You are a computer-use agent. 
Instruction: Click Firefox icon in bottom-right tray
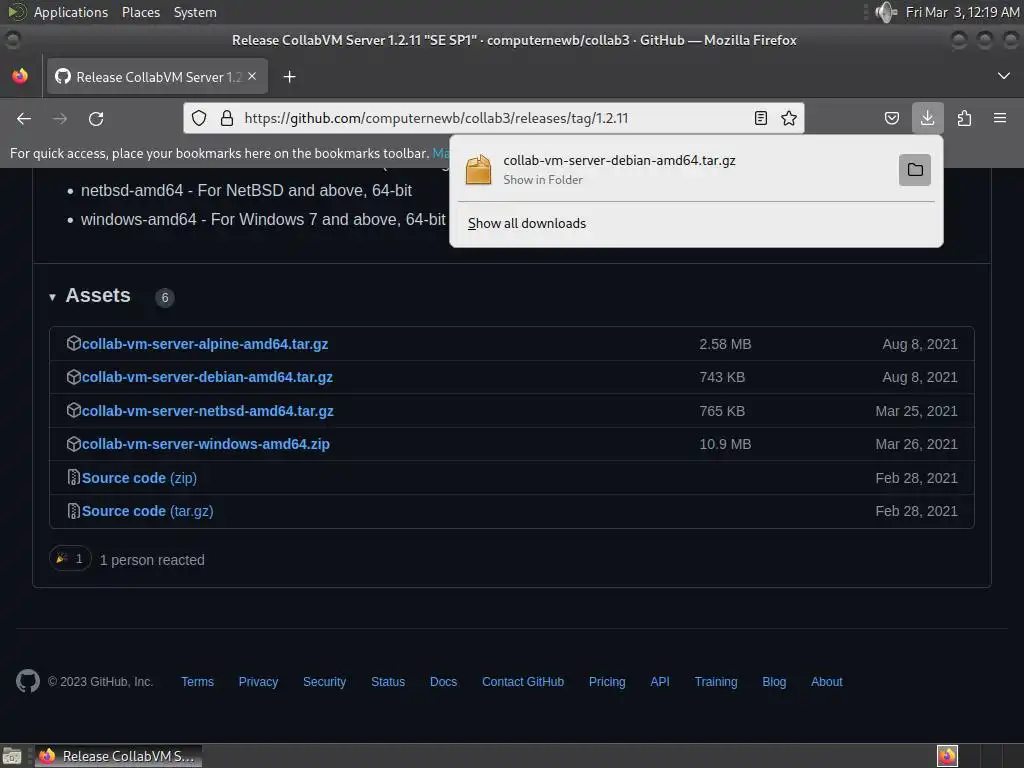947,756
